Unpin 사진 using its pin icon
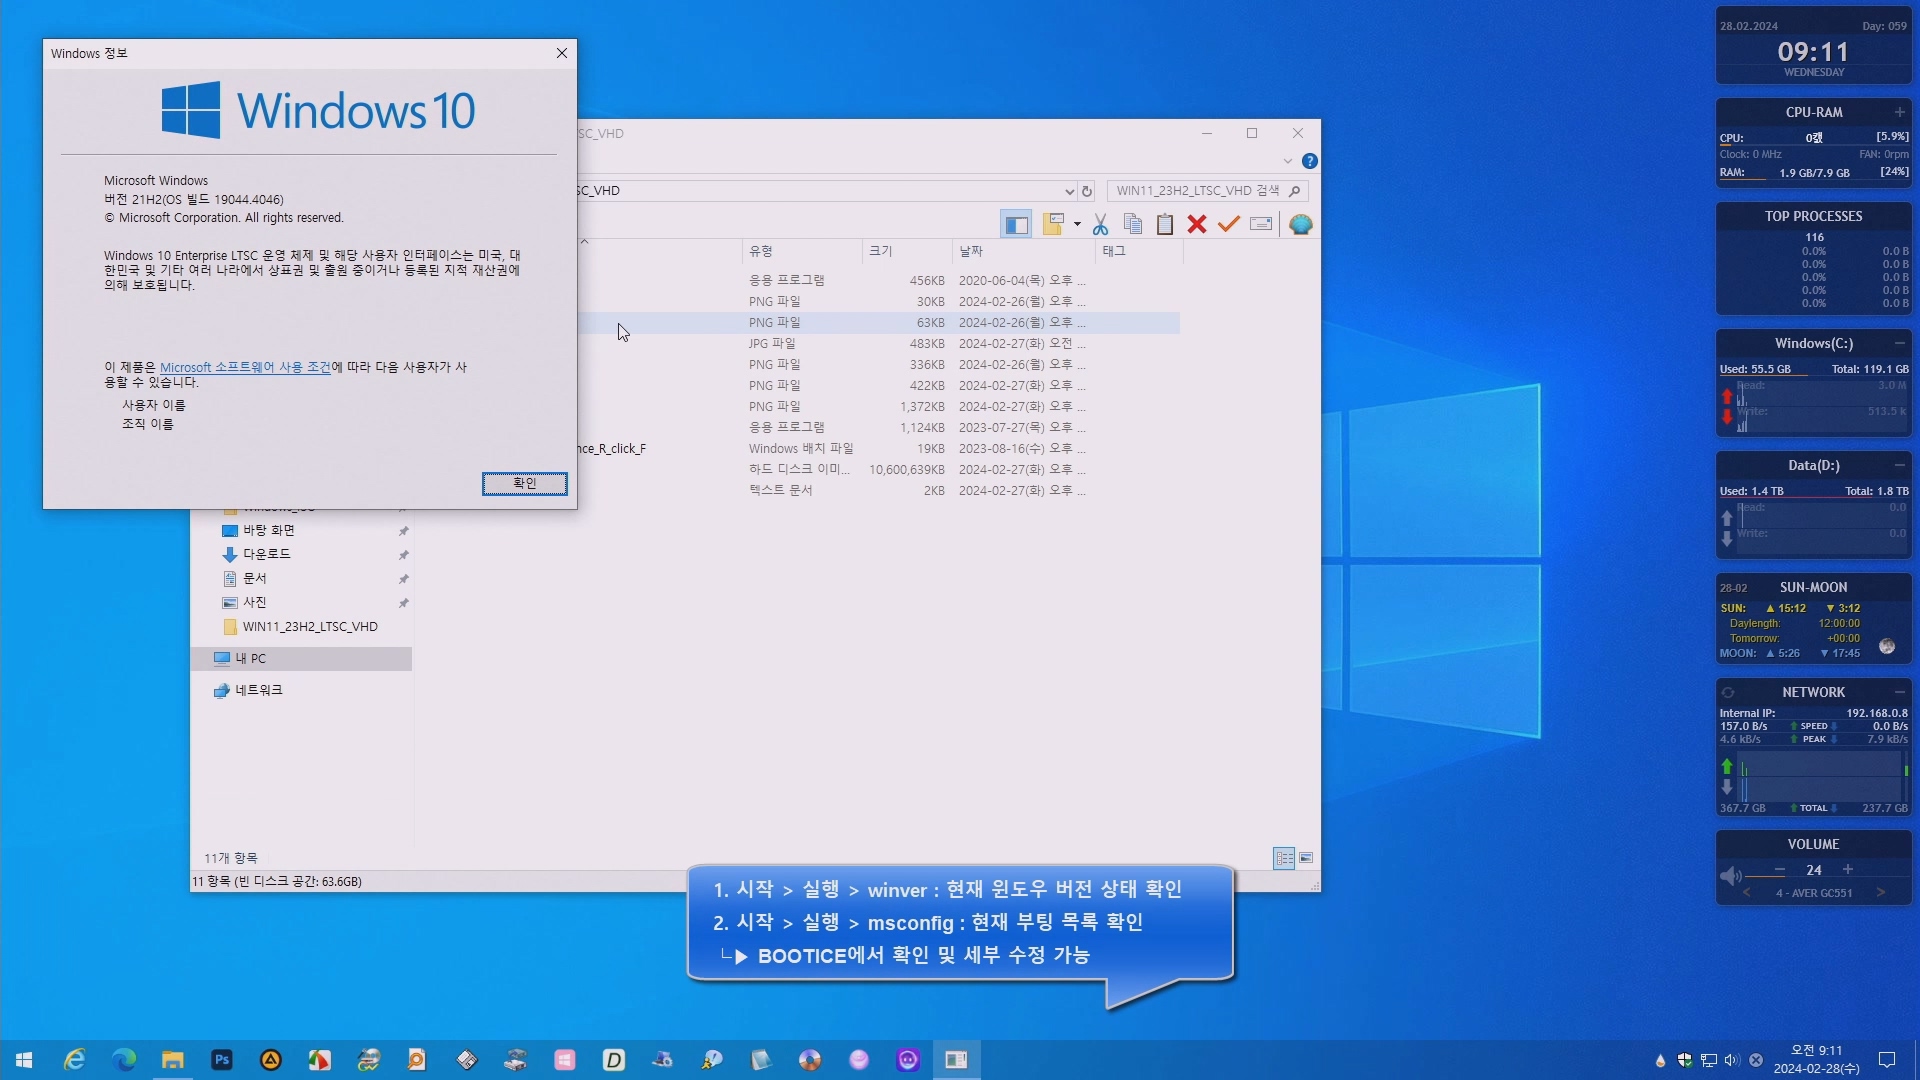The width and height of the screenshot is (1920, 1080). click(x=404, y=603)
